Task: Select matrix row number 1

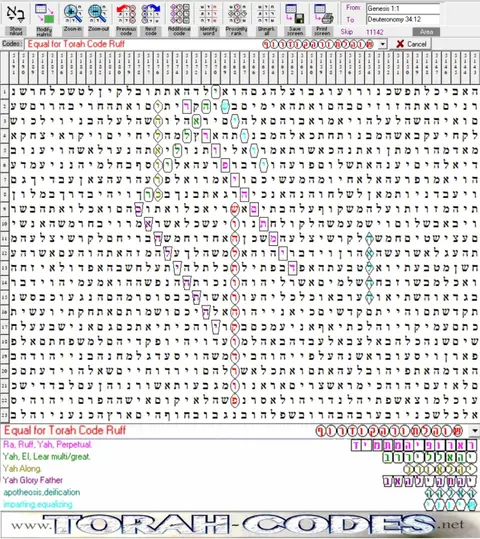Action: pyautogui.click(x=4, y=92)
